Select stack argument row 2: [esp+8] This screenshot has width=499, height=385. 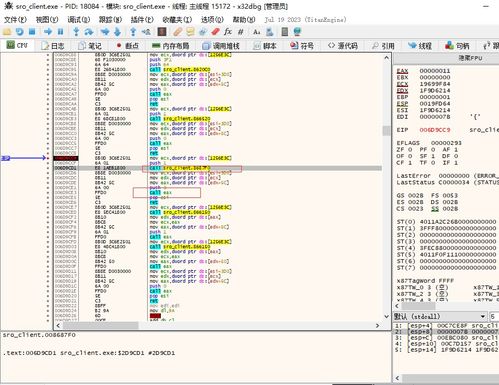coord(447,332)
